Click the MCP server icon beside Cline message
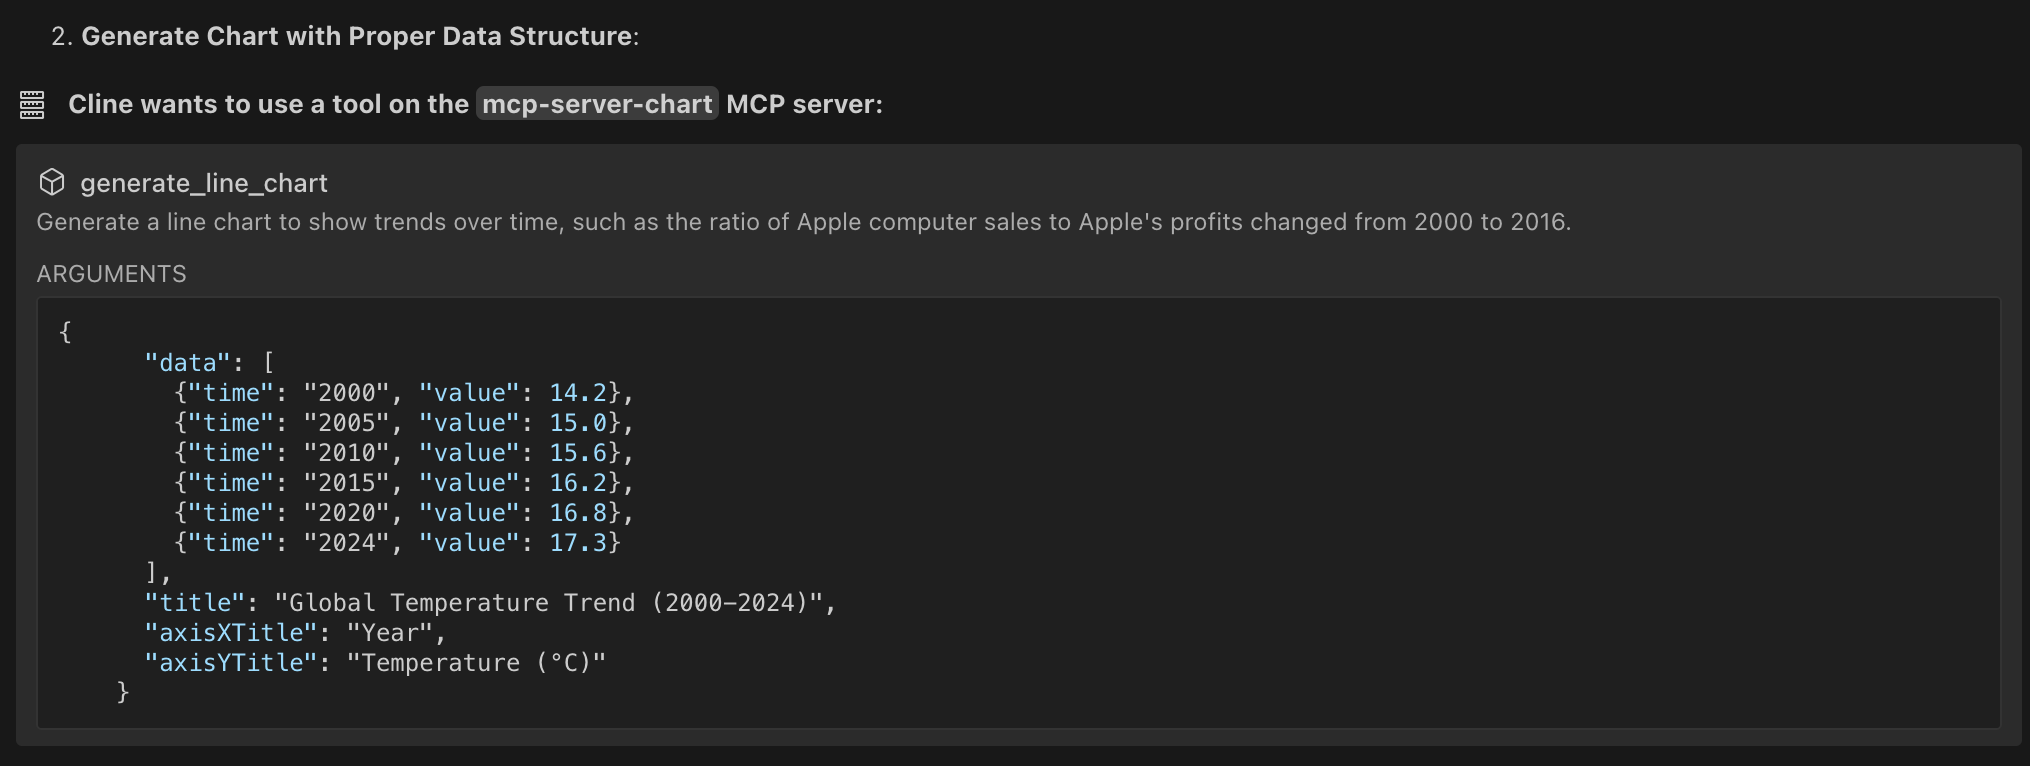2030x766 pixels. point(32,104)
